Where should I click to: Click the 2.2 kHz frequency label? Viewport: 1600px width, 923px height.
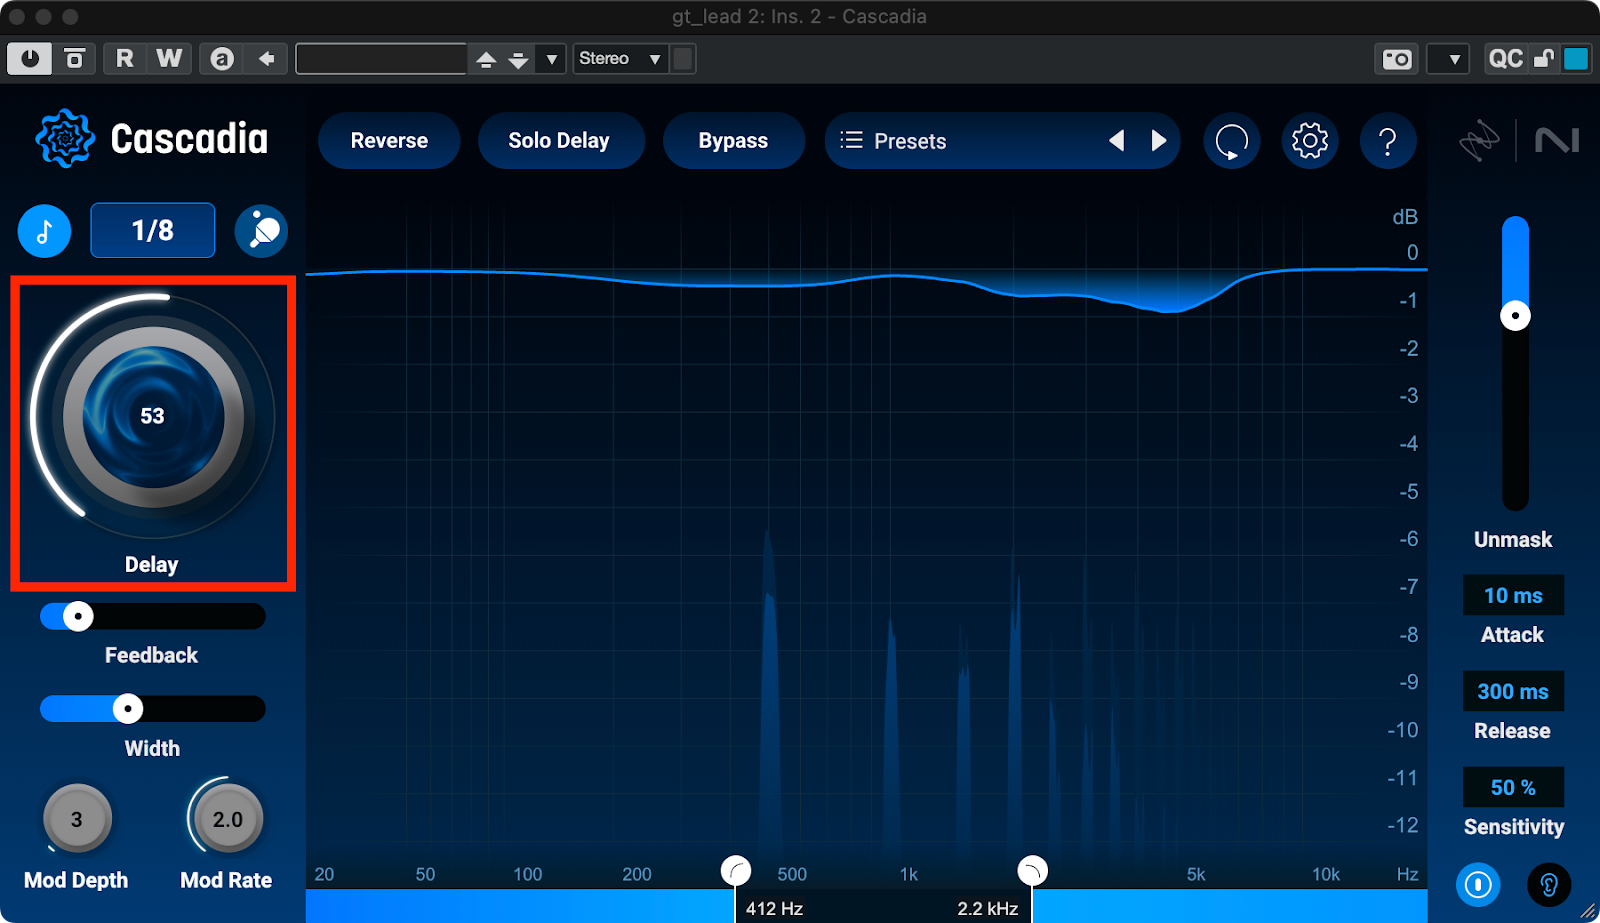(x=987, y=909)
